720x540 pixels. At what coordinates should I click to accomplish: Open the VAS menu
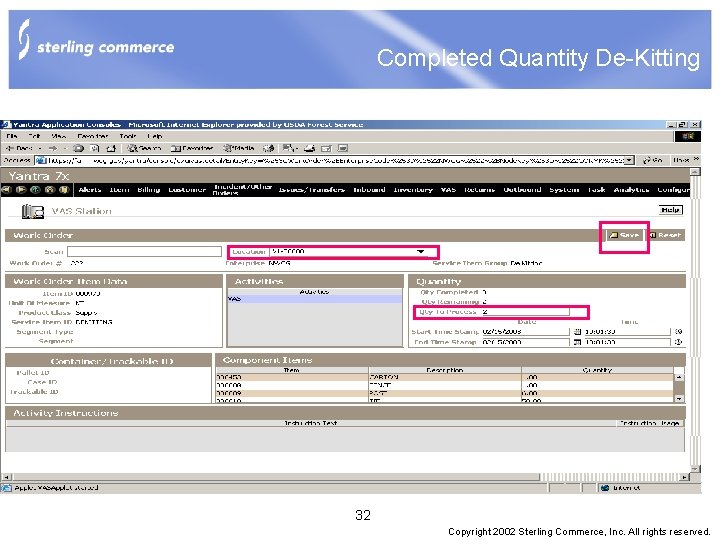(x=448, y=190)
